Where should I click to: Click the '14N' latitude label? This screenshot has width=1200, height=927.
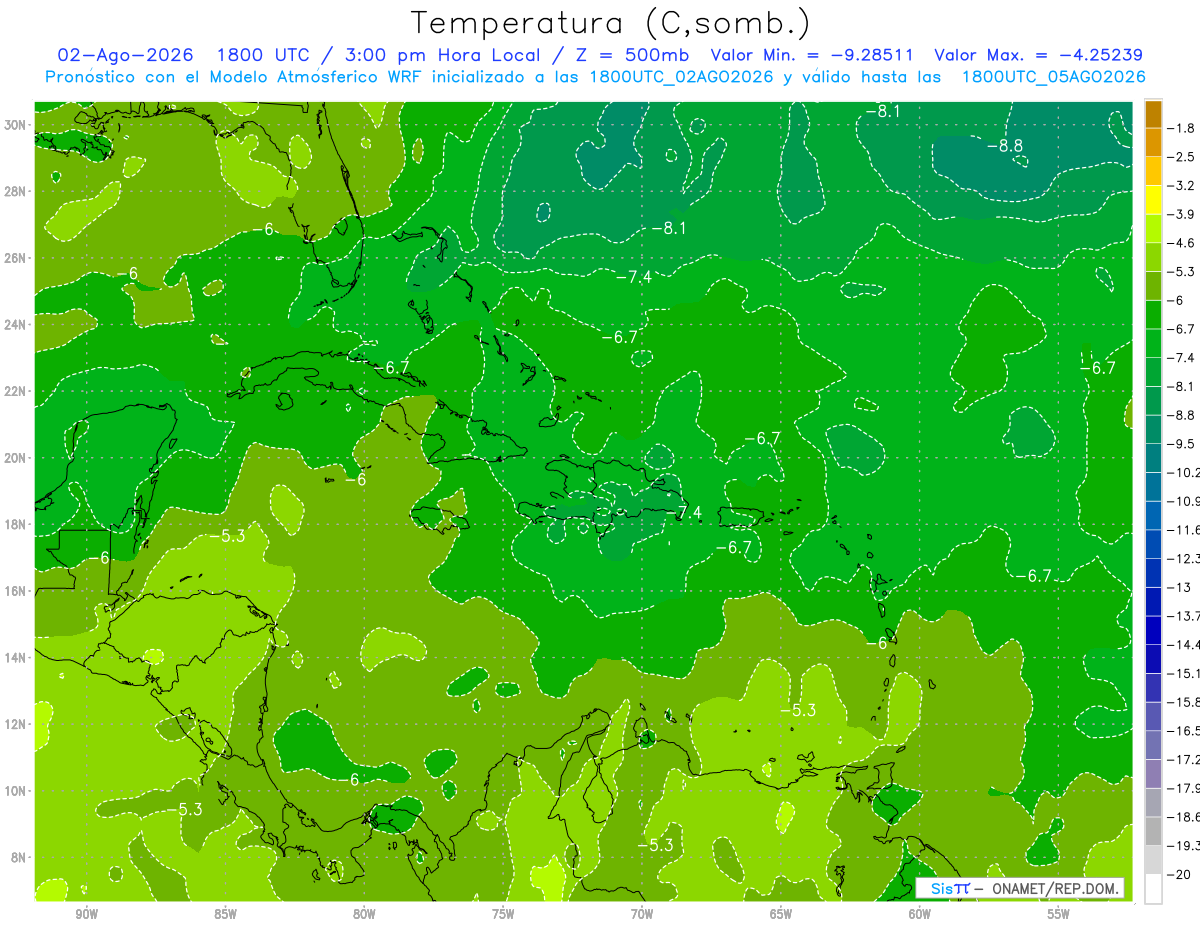(16, 657)
